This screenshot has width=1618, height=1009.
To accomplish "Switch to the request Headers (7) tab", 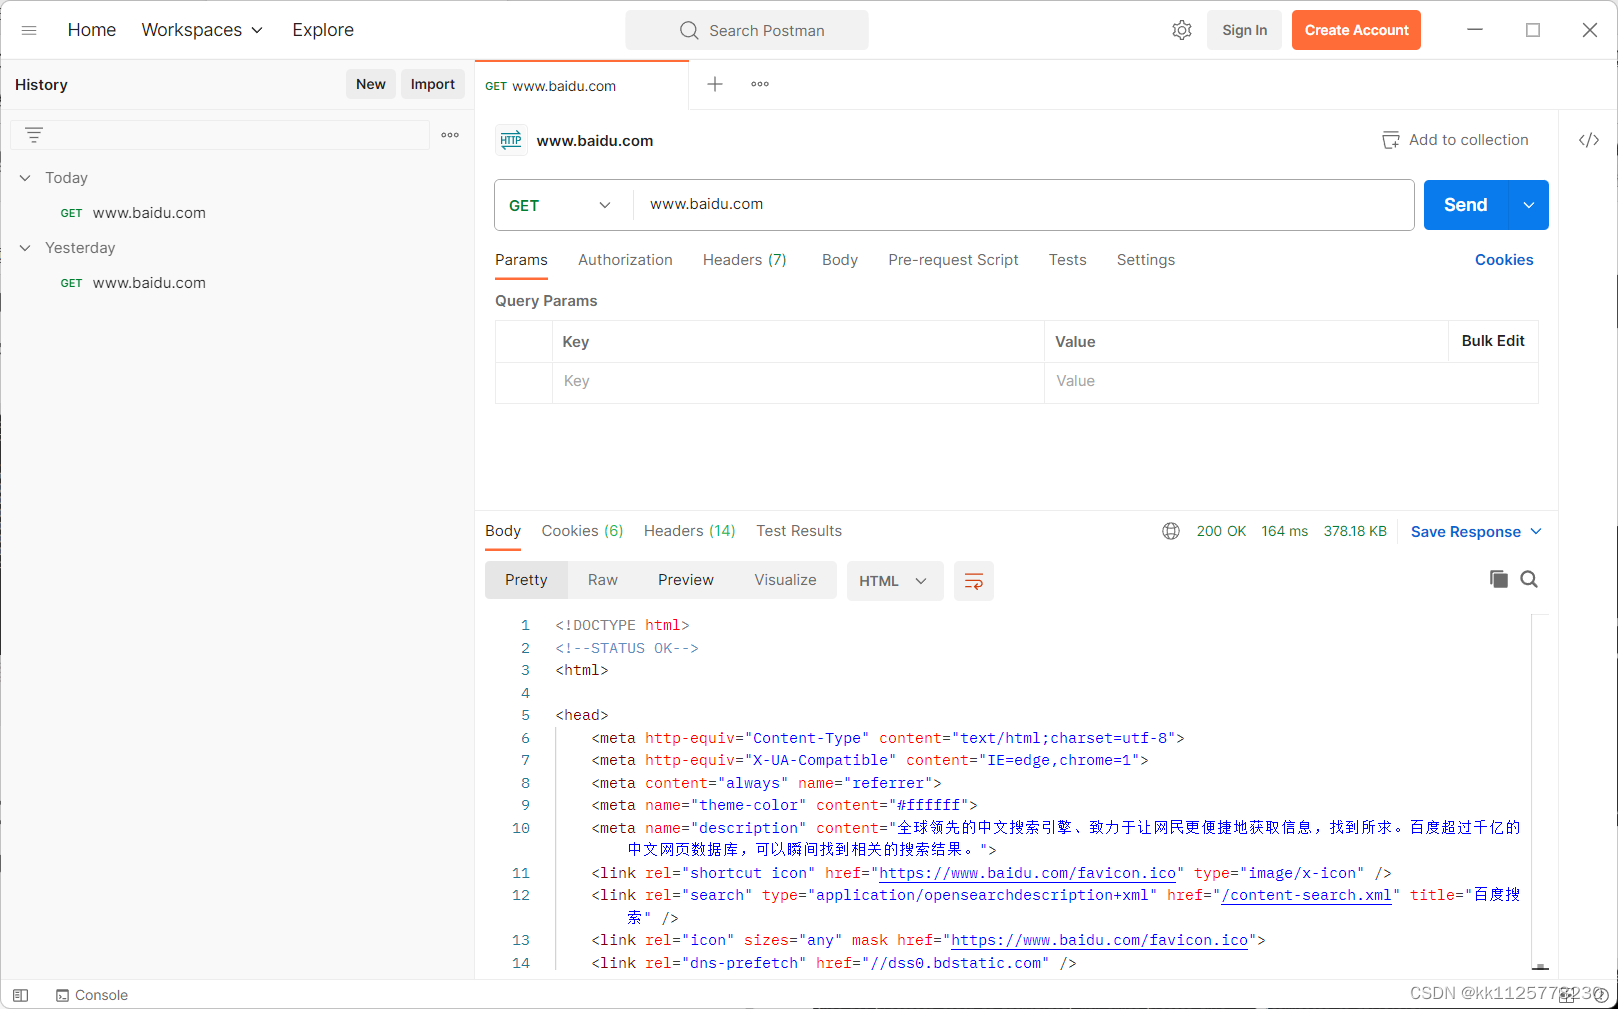I will tap(745, 260).
